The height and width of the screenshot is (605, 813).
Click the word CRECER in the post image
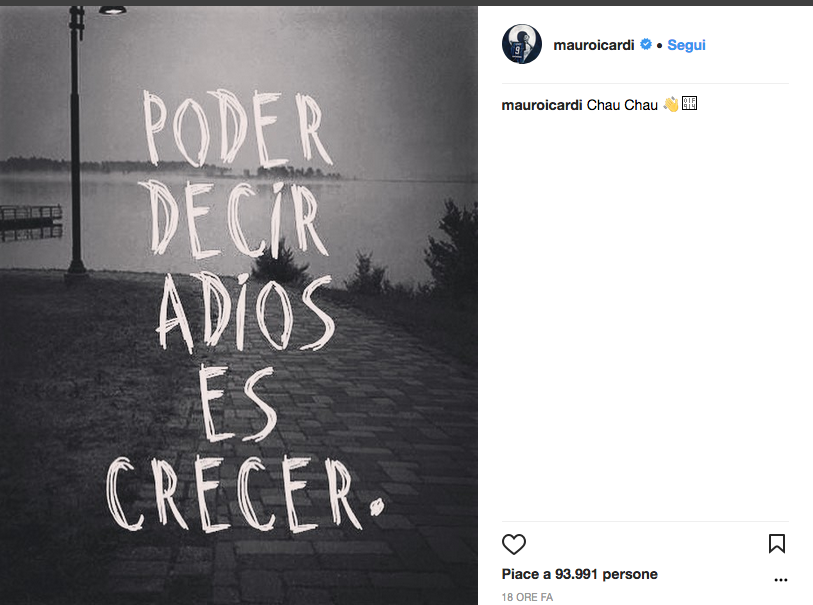pyautogui.click(x=244, y=495)
